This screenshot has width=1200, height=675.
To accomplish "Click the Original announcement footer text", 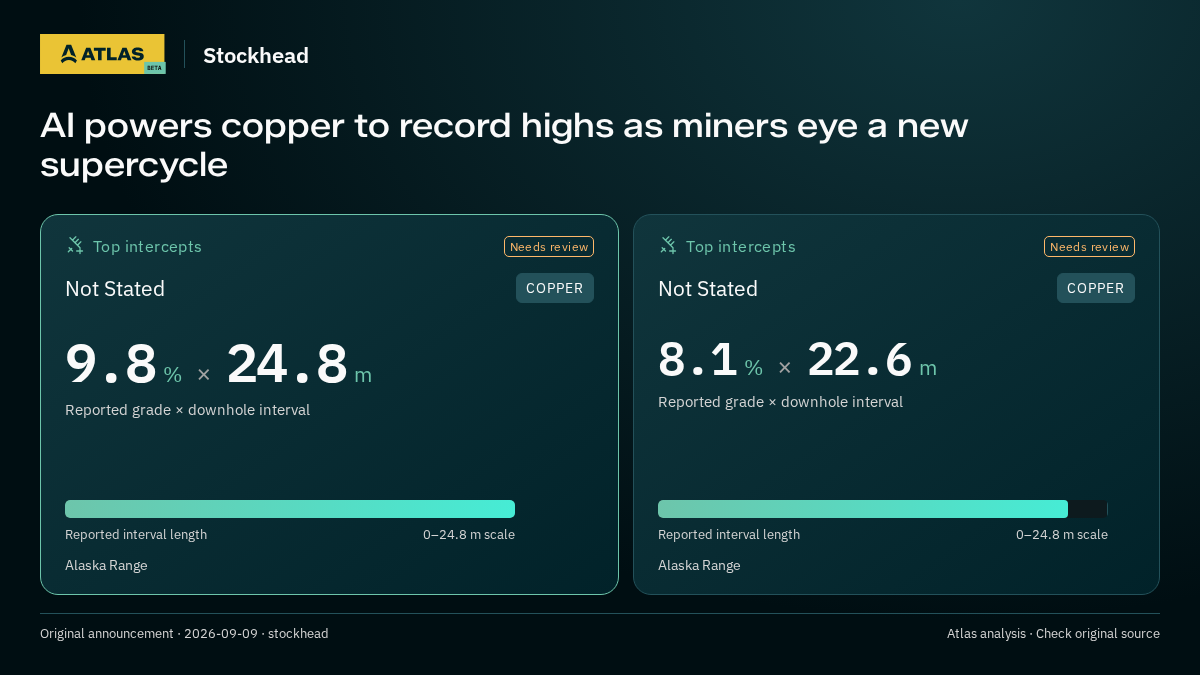I will coord(184,634).
